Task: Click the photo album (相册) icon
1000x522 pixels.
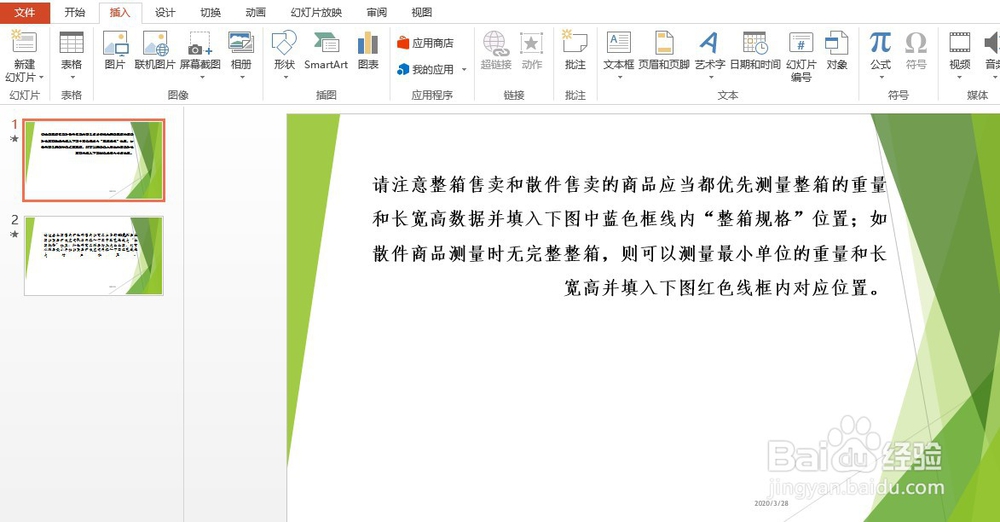Action: [x=241, y=43]
